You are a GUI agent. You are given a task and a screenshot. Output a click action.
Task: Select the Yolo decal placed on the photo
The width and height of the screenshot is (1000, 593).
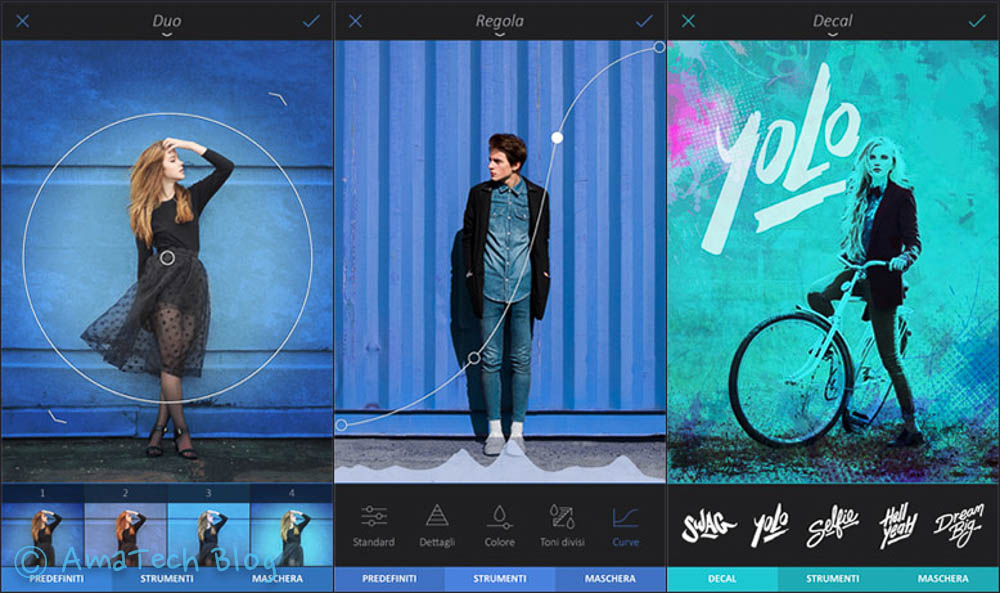pyautogui.click(x=781, y=159)
